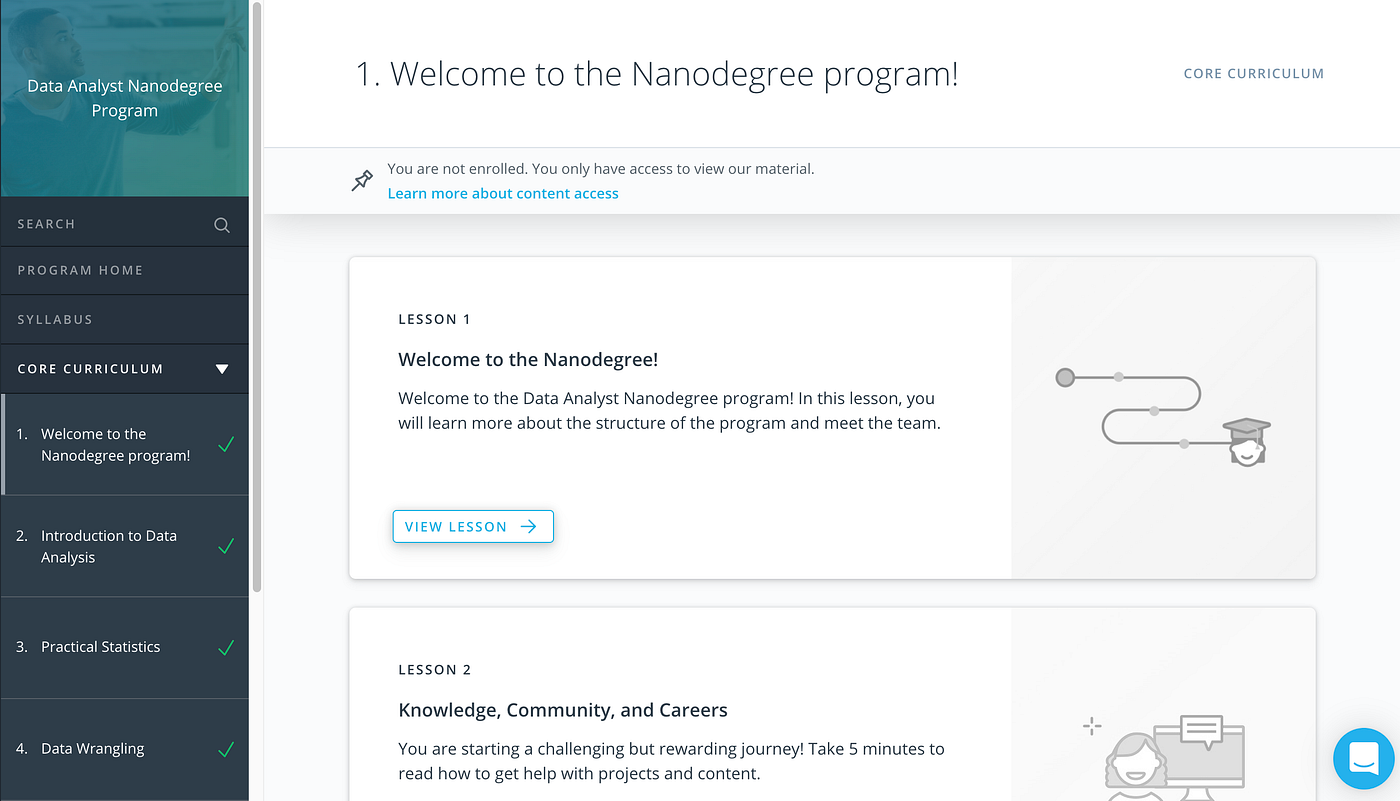This screenshot has height=801, width=1400.
Task: Click the green checkmark beside Practical Statistics
Action: click(x=225, y=646)
